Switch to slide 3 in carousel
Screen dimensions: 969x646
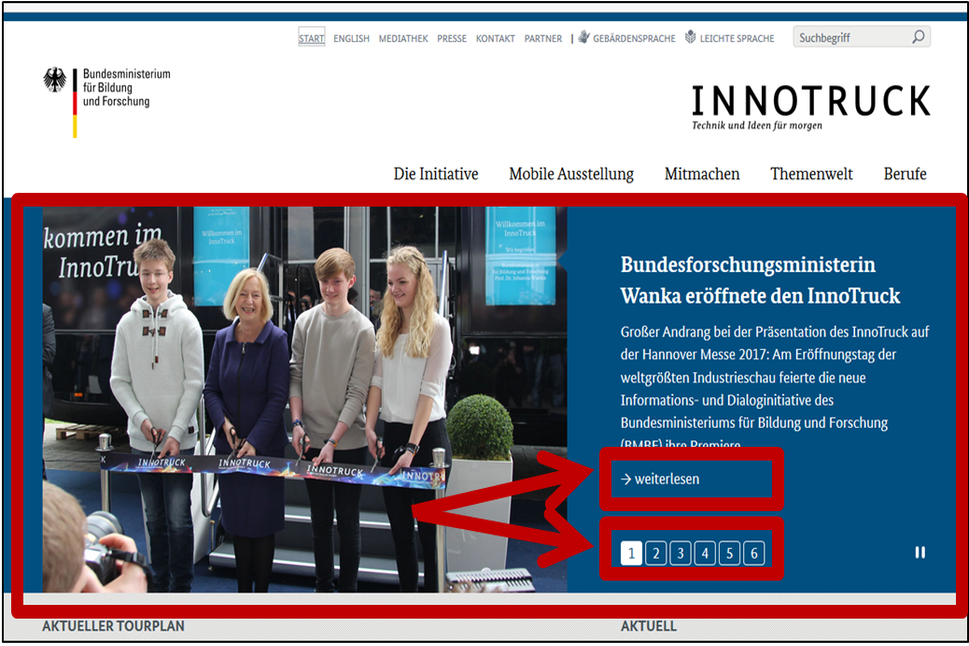click(x=680, y=553)
